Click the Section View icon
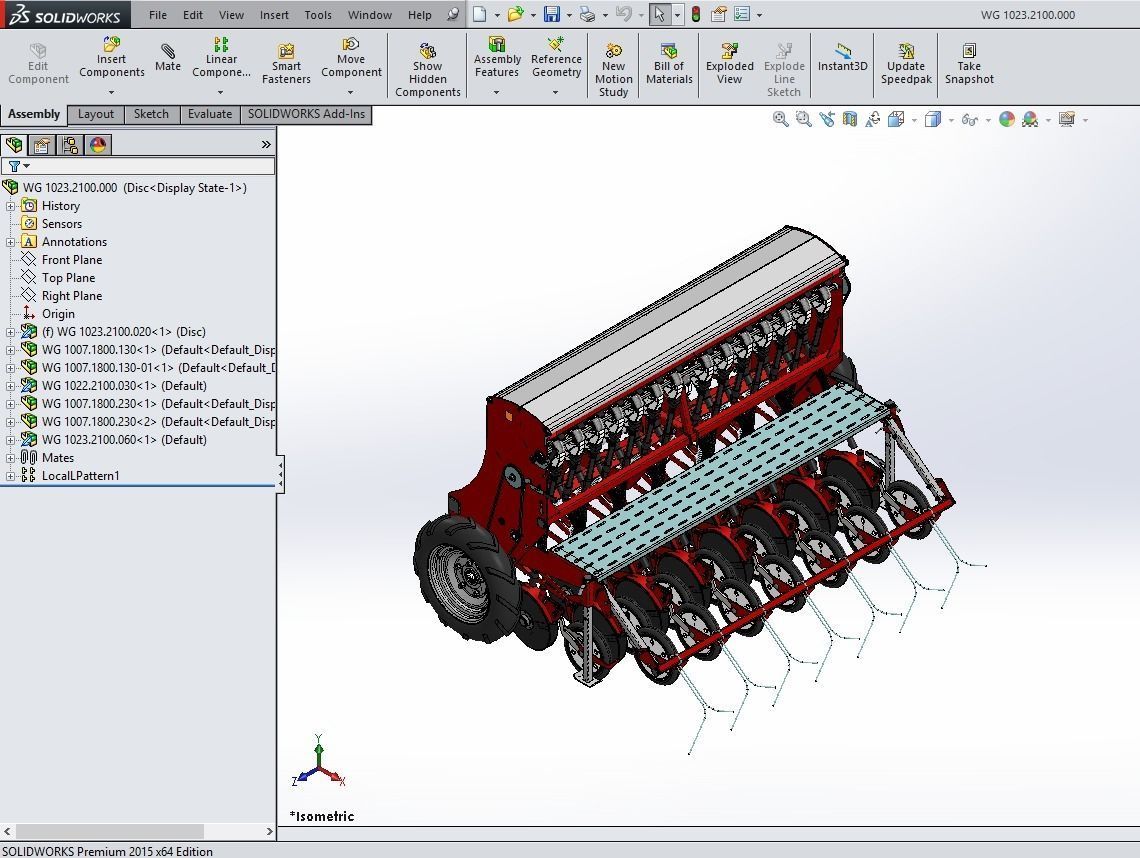This screenshot has width=1140, height=858. 849,119
